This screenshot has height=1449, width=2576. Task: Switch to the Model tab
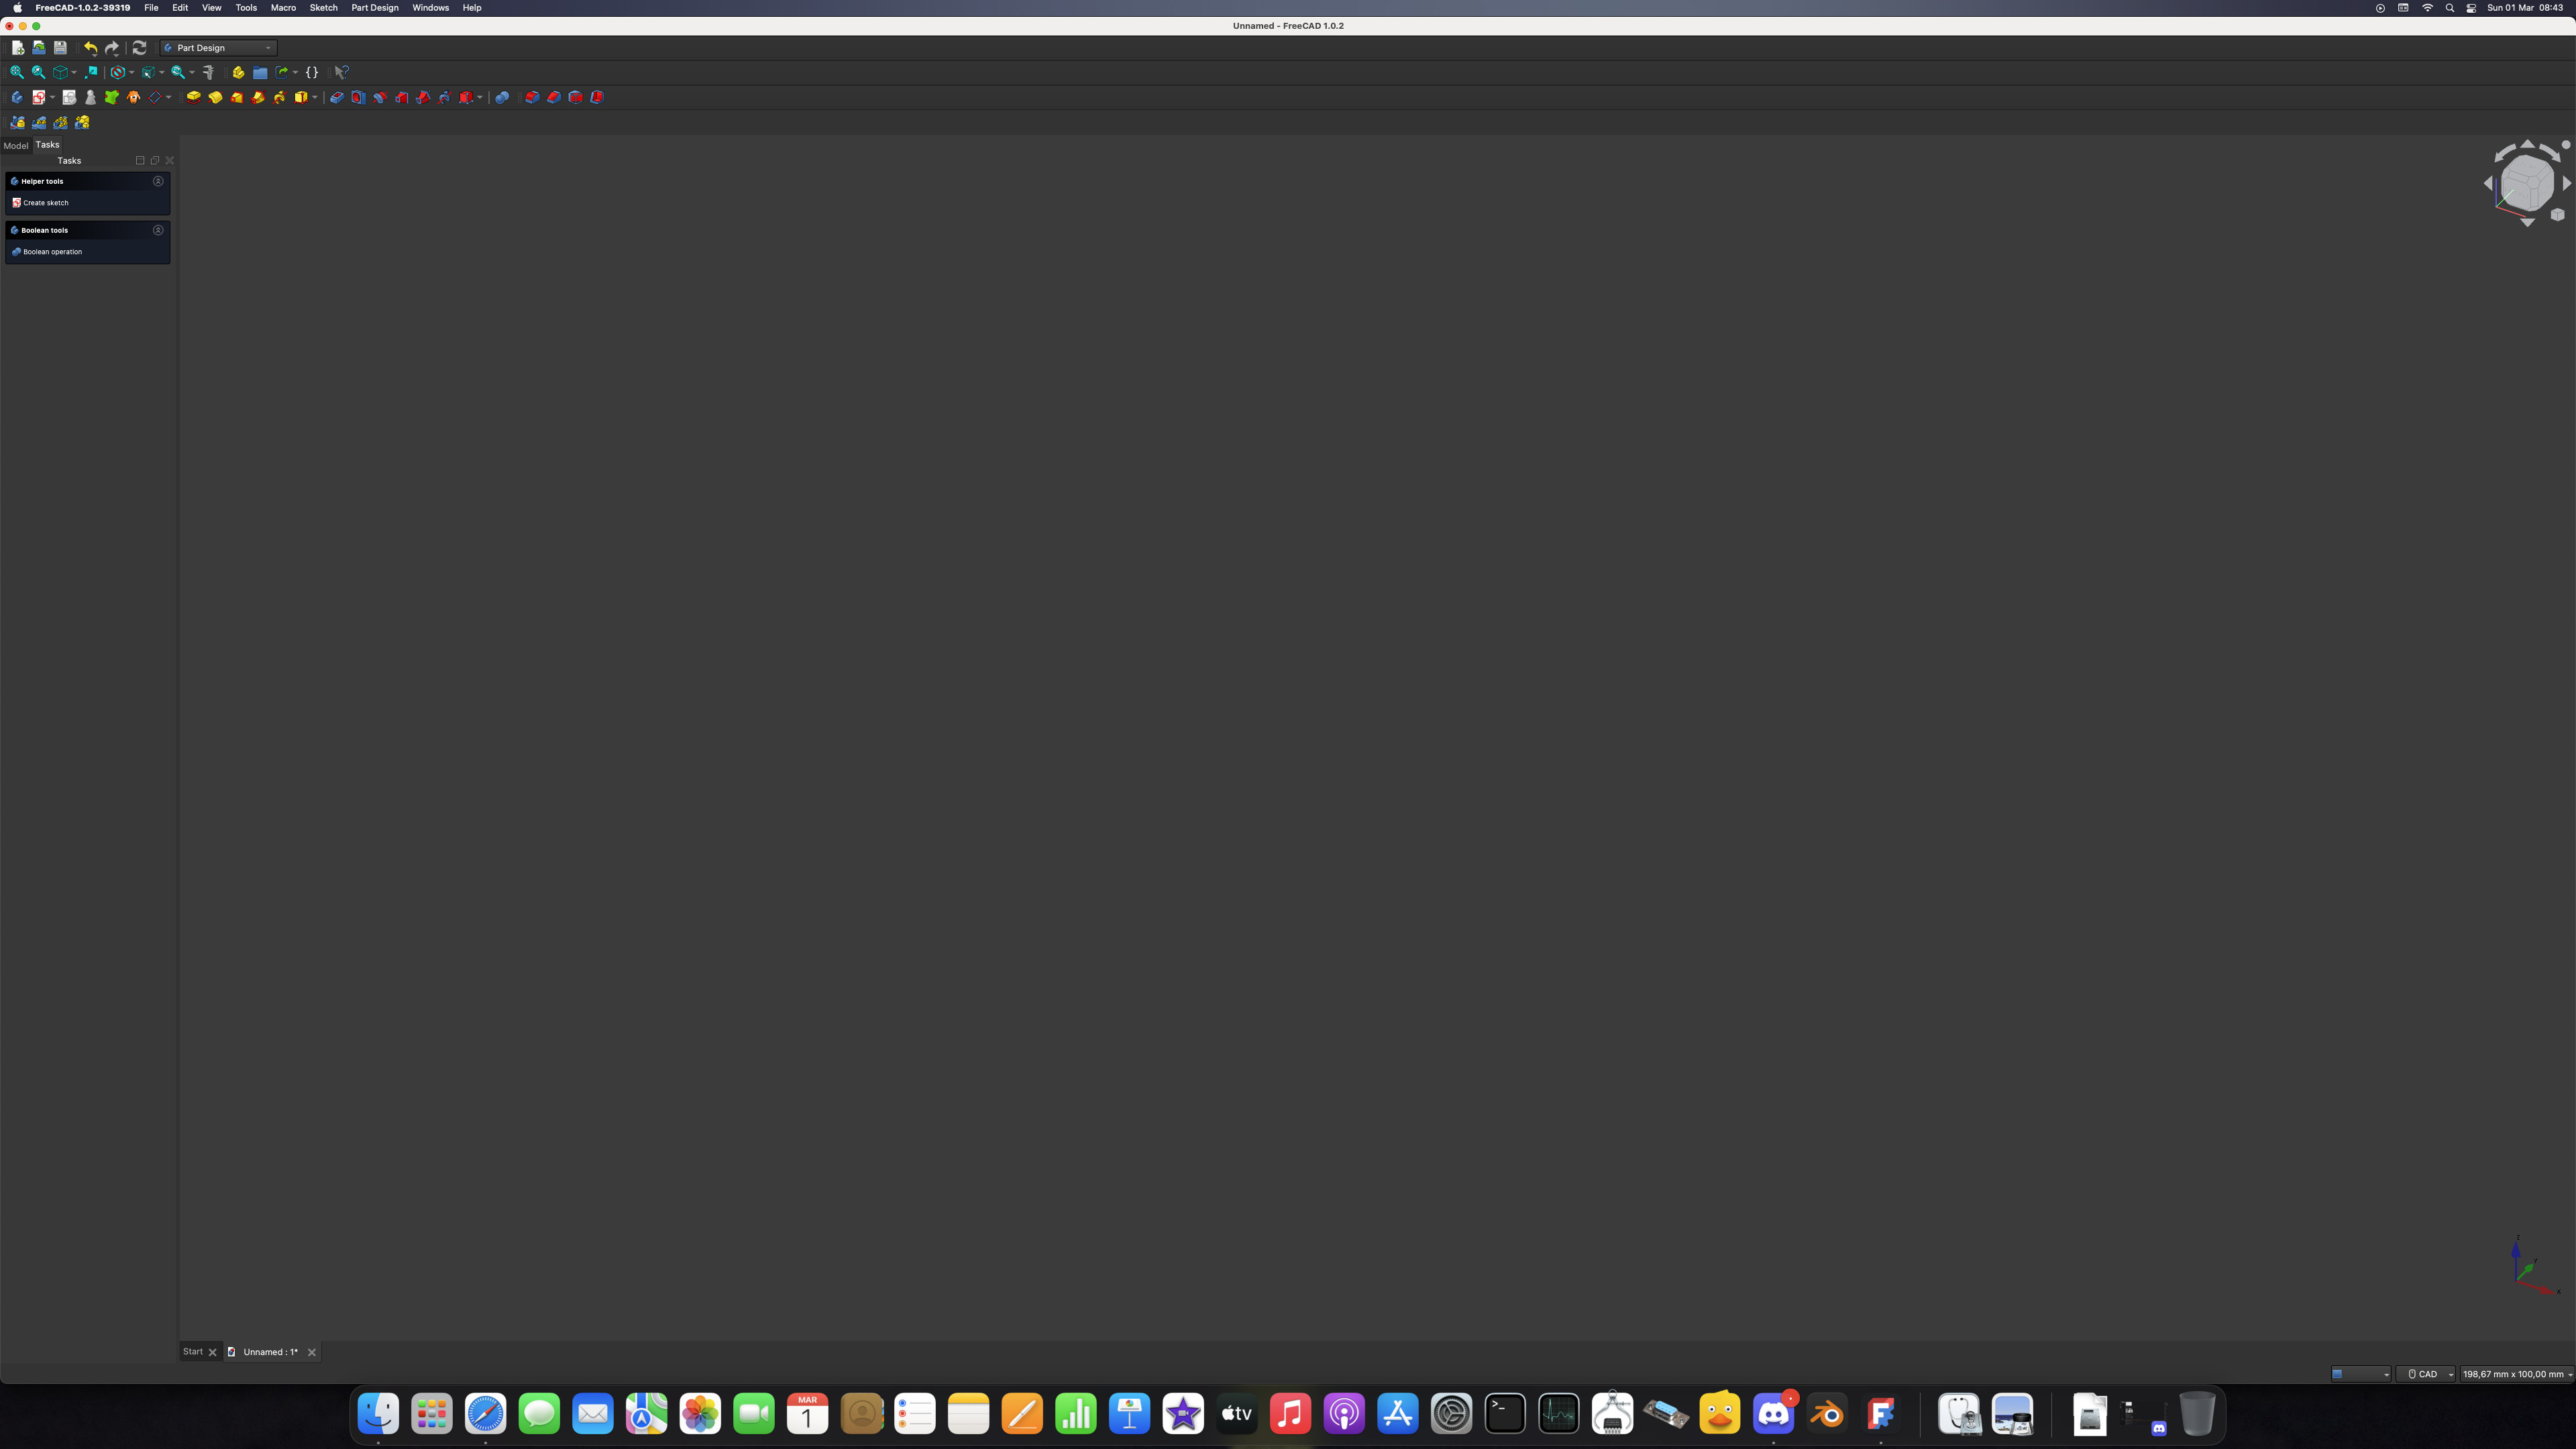[16, 145]
